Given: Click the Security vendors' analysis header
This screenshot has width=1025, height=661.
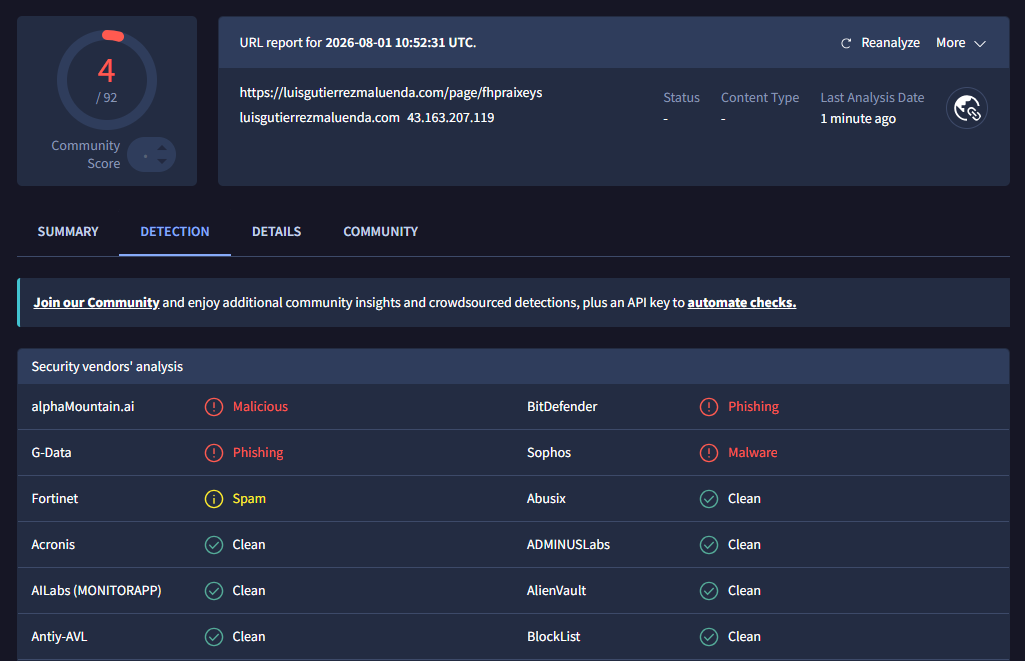Looking at the screenshot, I should pyautogui.click(x=107, y=367).
